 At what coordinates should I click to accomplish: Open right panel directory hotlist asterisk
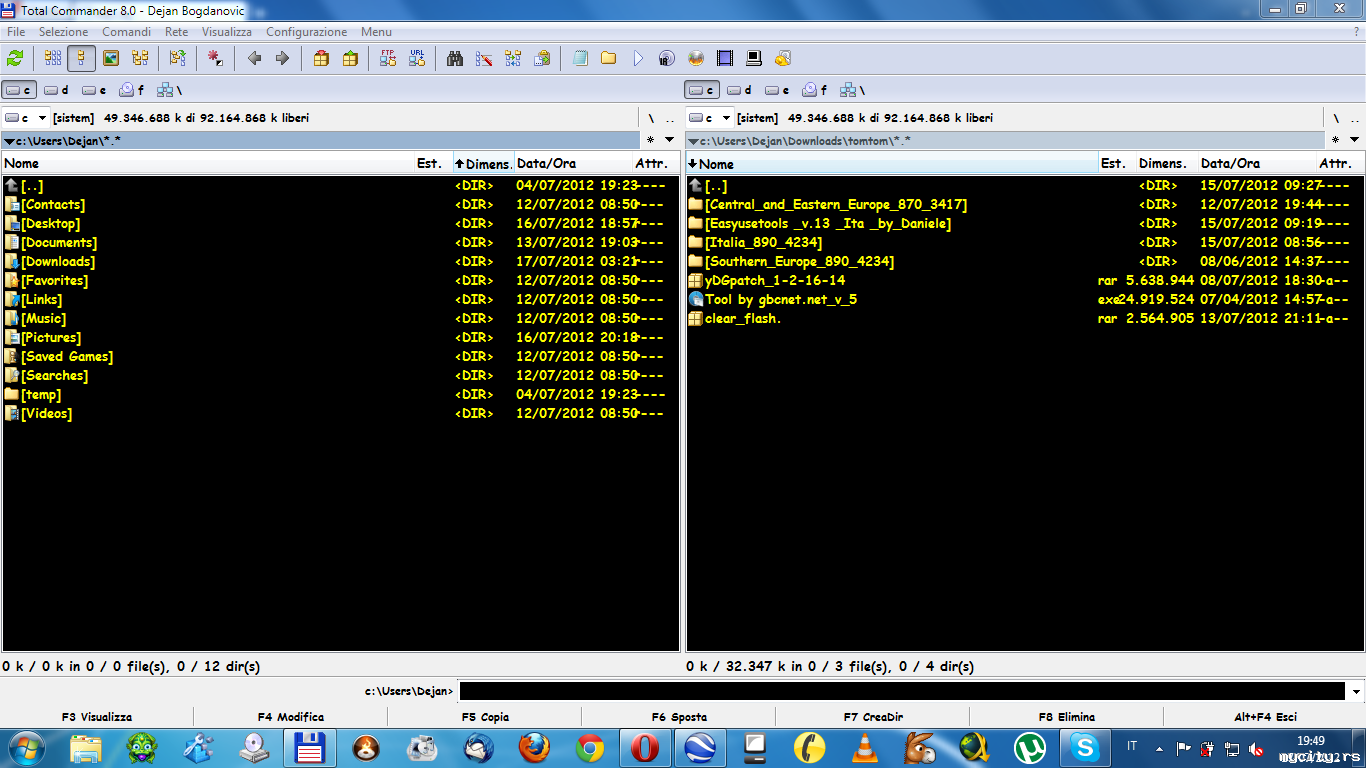1335,140
